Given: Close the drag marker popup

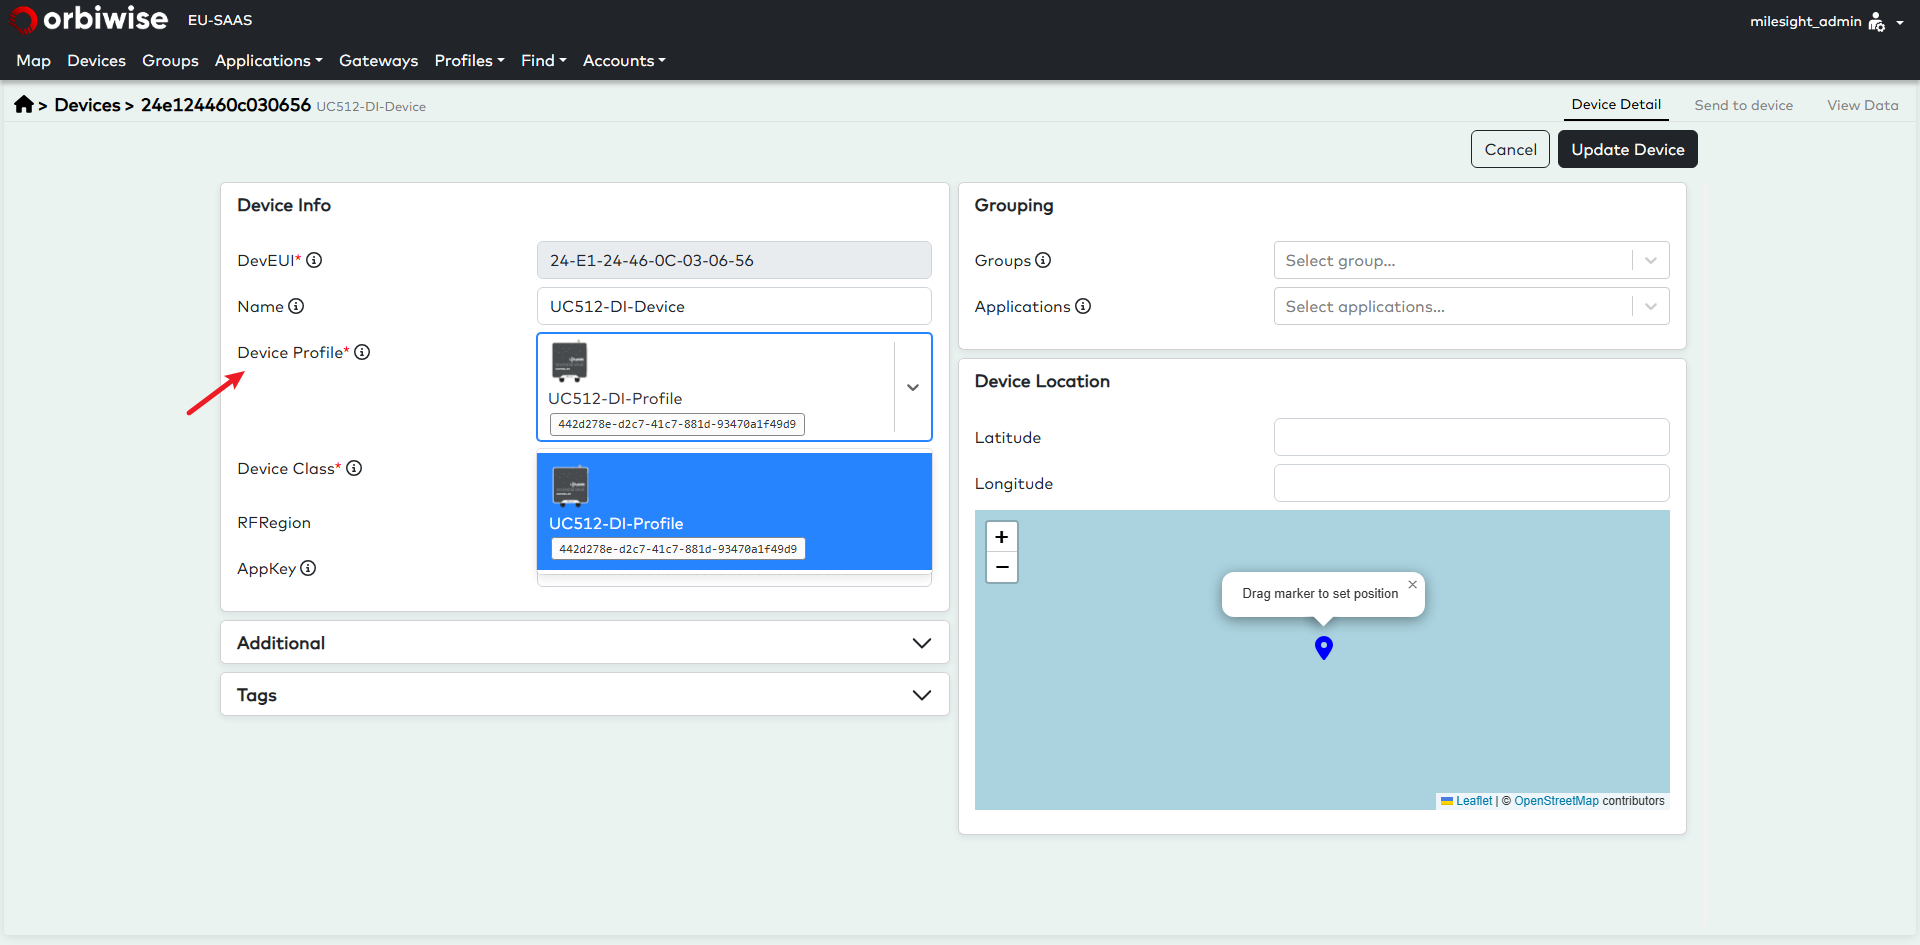Looking at the screenshot, I should tap(1412, 584).
